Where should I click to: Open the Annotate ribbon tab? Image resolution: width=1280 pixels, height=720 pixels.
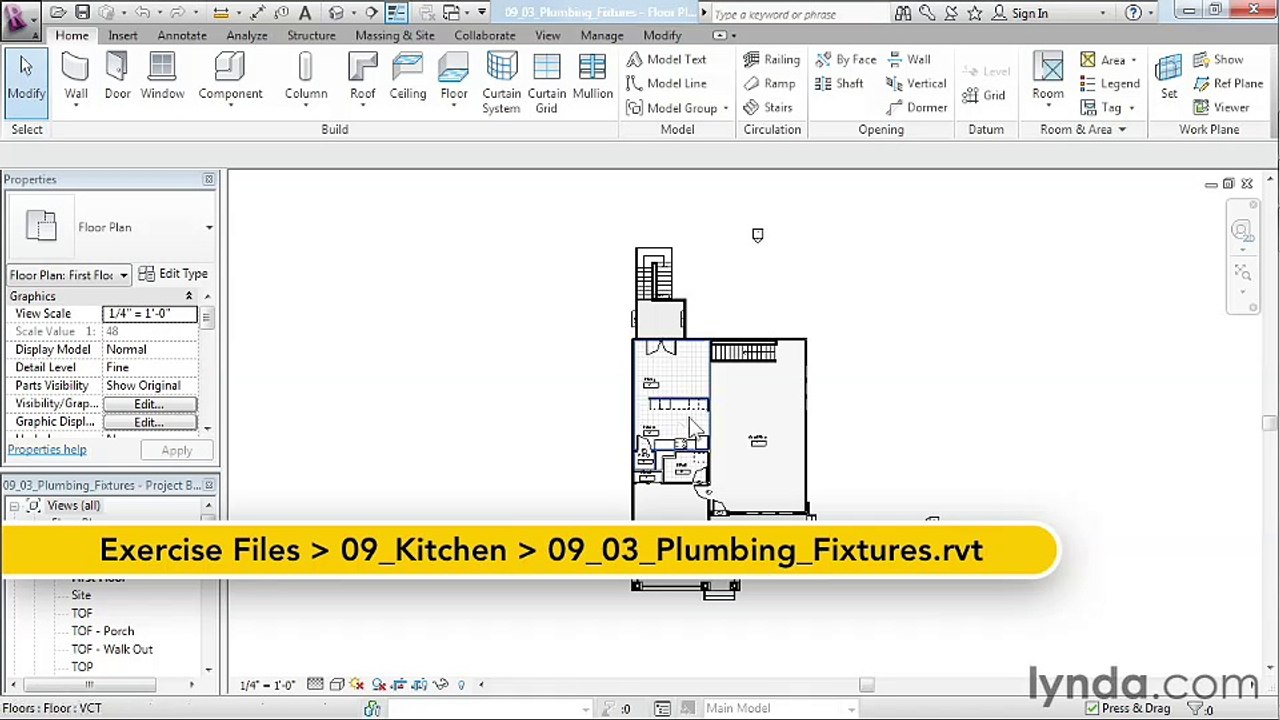182,35
